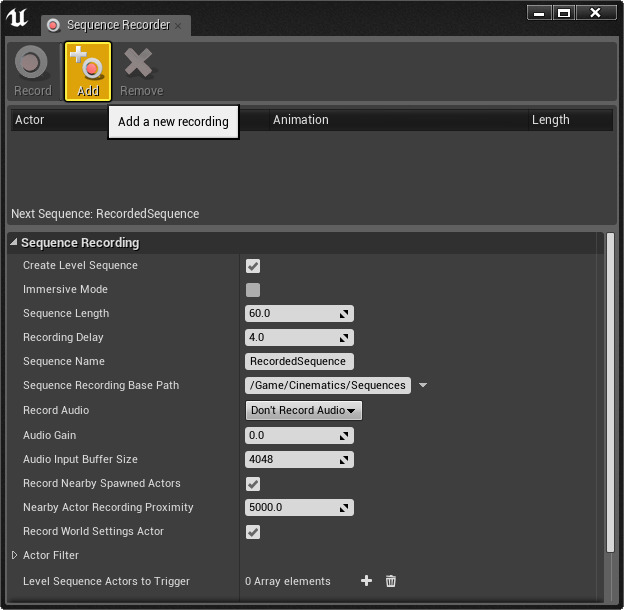
Task: Click the Animation column header
Action: click(x=300, y=120)
